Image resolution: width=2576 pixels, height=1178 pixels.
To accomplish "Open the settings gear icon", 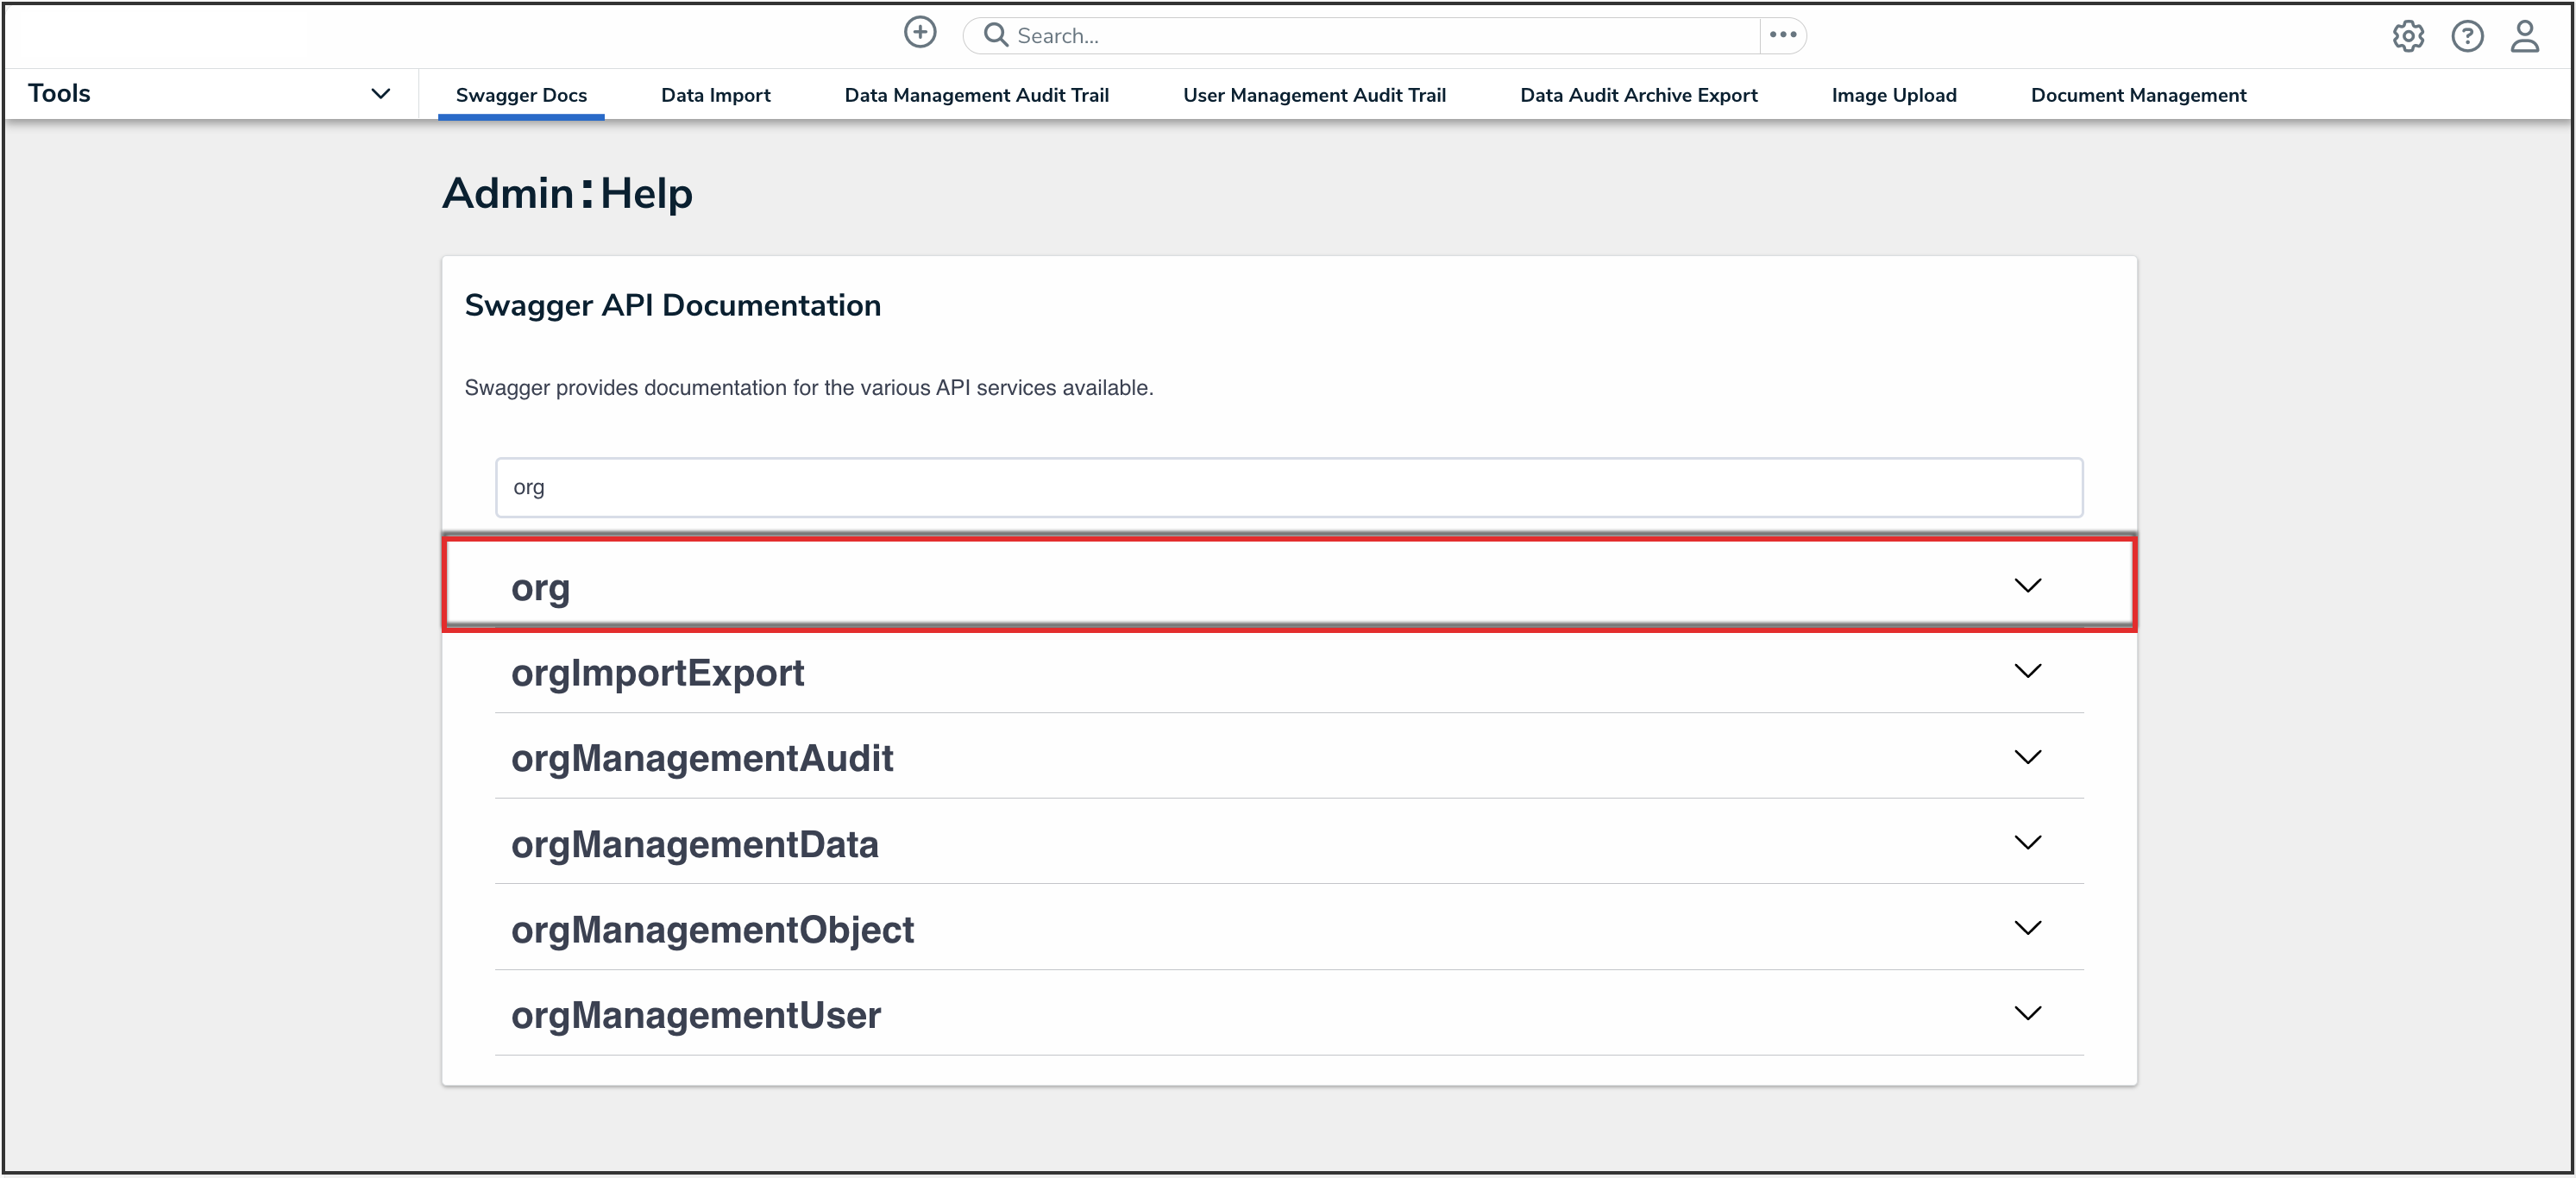I will pyautogui.click(x=2409, y=36).
